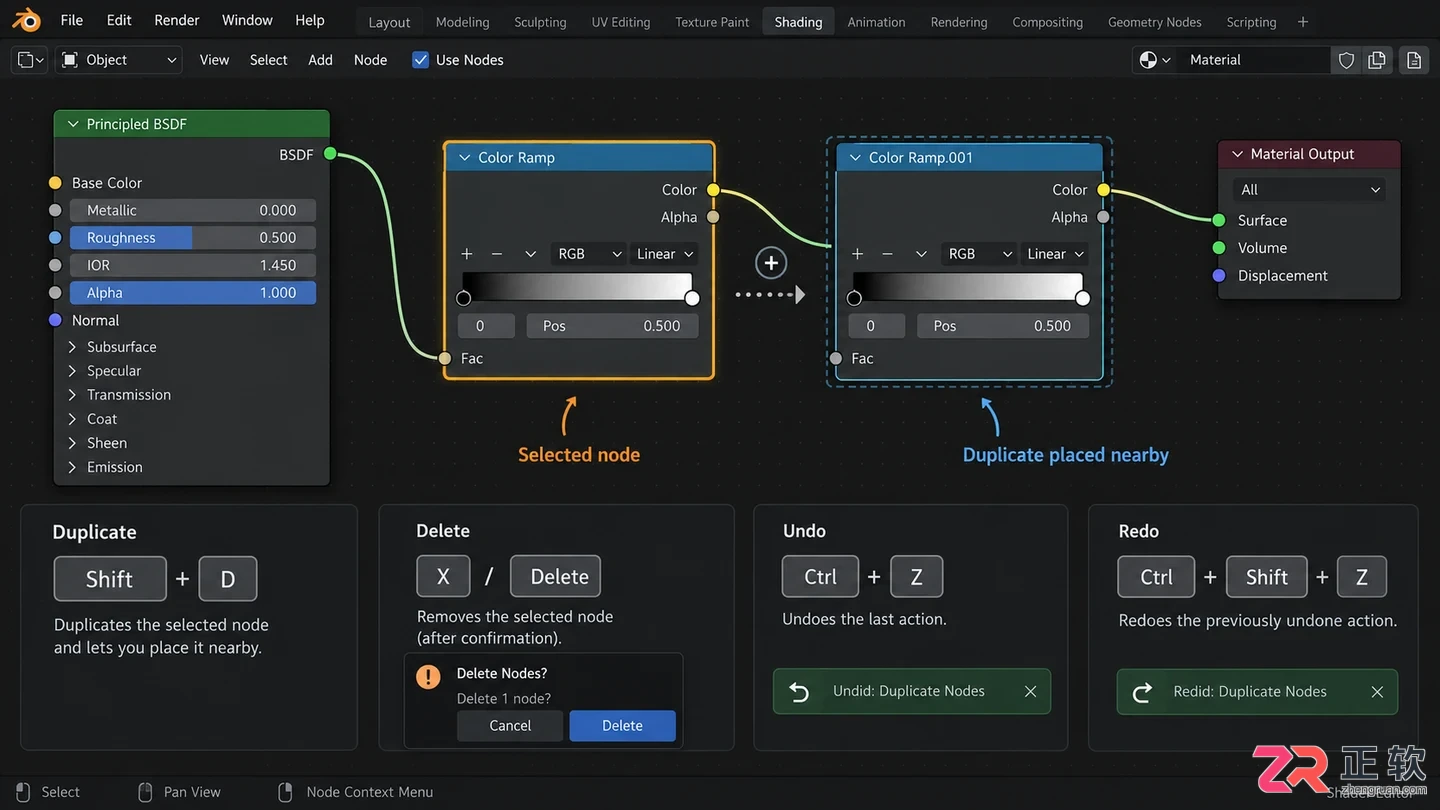1440x810 pixels.
Task: Open the Add menu in the editor header
Action: coord(320,60)
